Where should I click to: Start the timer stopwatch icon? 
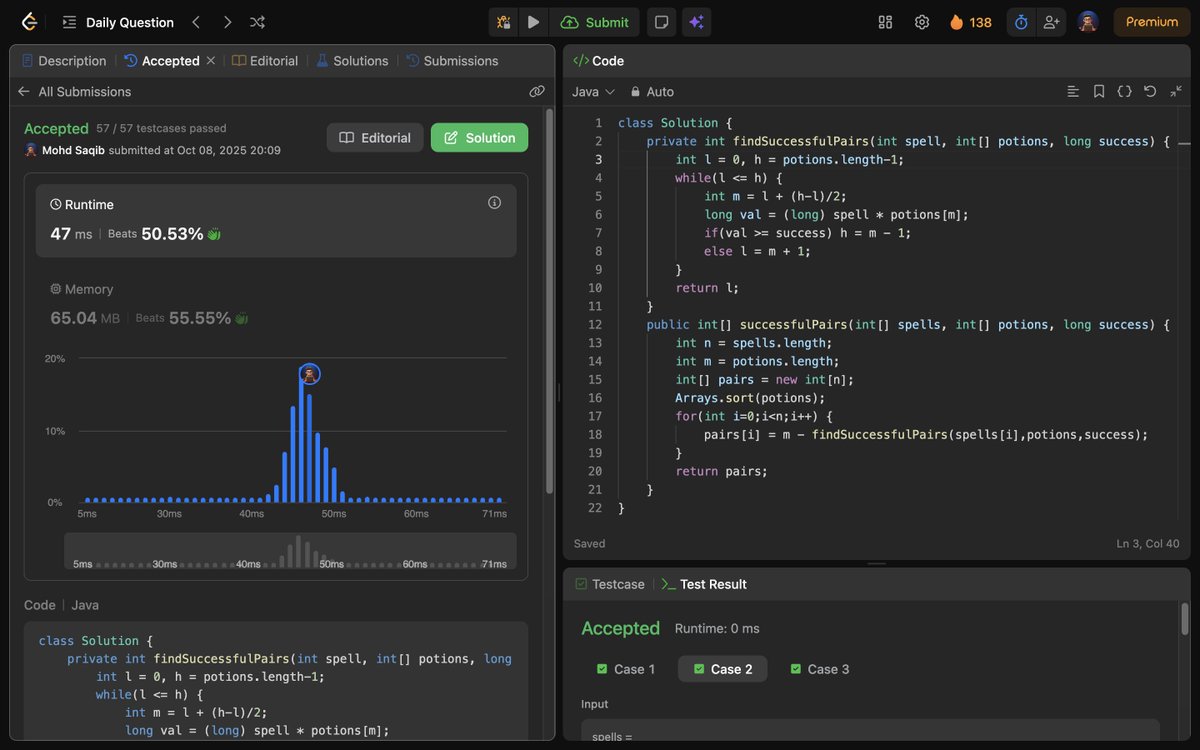[x=1021, y=22]
